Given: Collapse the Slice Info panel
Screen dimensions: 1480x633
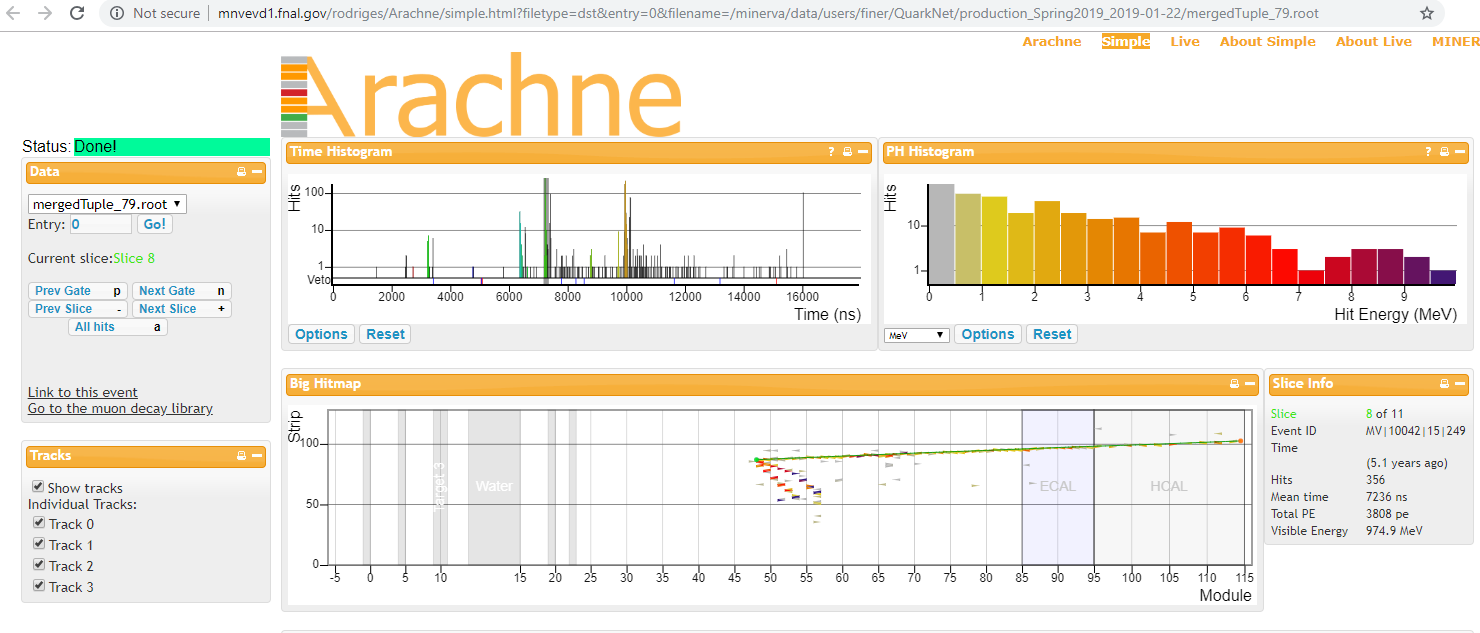Looking at the screenshot, I should [x=1460, y=384].
